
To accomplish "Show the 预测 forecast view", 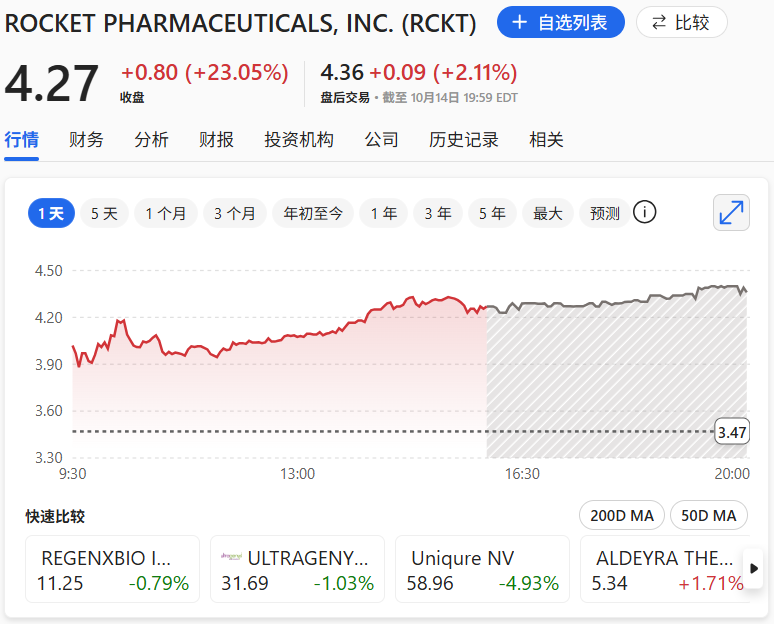I will pyautogui.click(x=605, y=213).
